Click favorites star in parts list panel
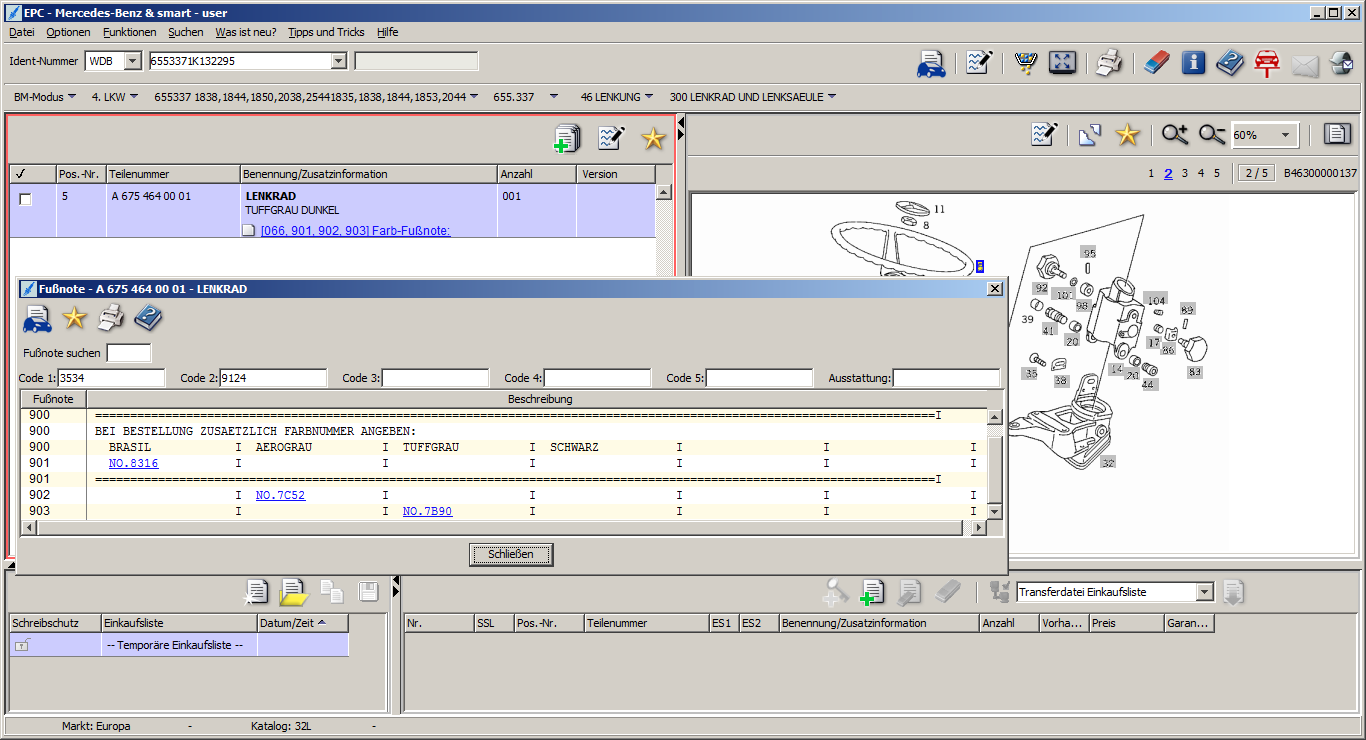This screenshot has height=740, width=1366. pyautogui.click(x=654, y=138)
